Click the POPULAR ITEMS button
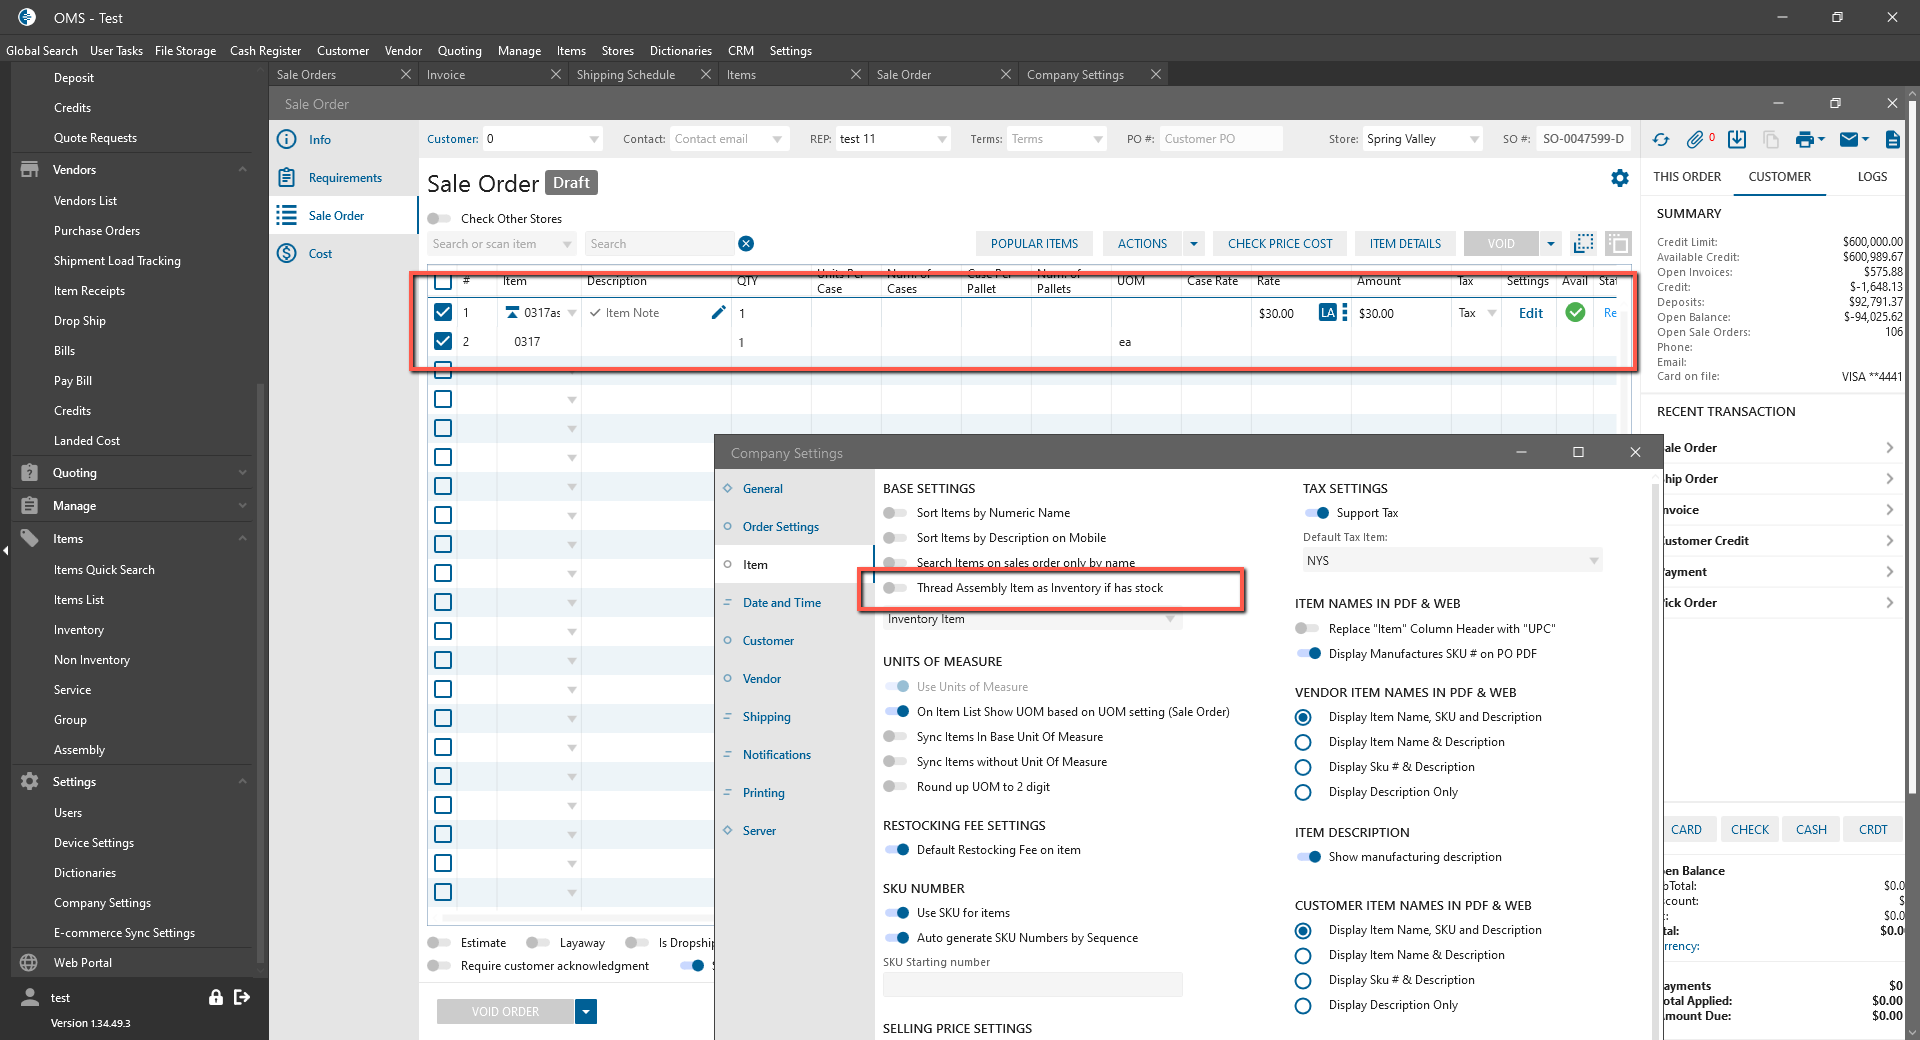This screenshot has height=1040, width=1920. [x=1034, y=244]
